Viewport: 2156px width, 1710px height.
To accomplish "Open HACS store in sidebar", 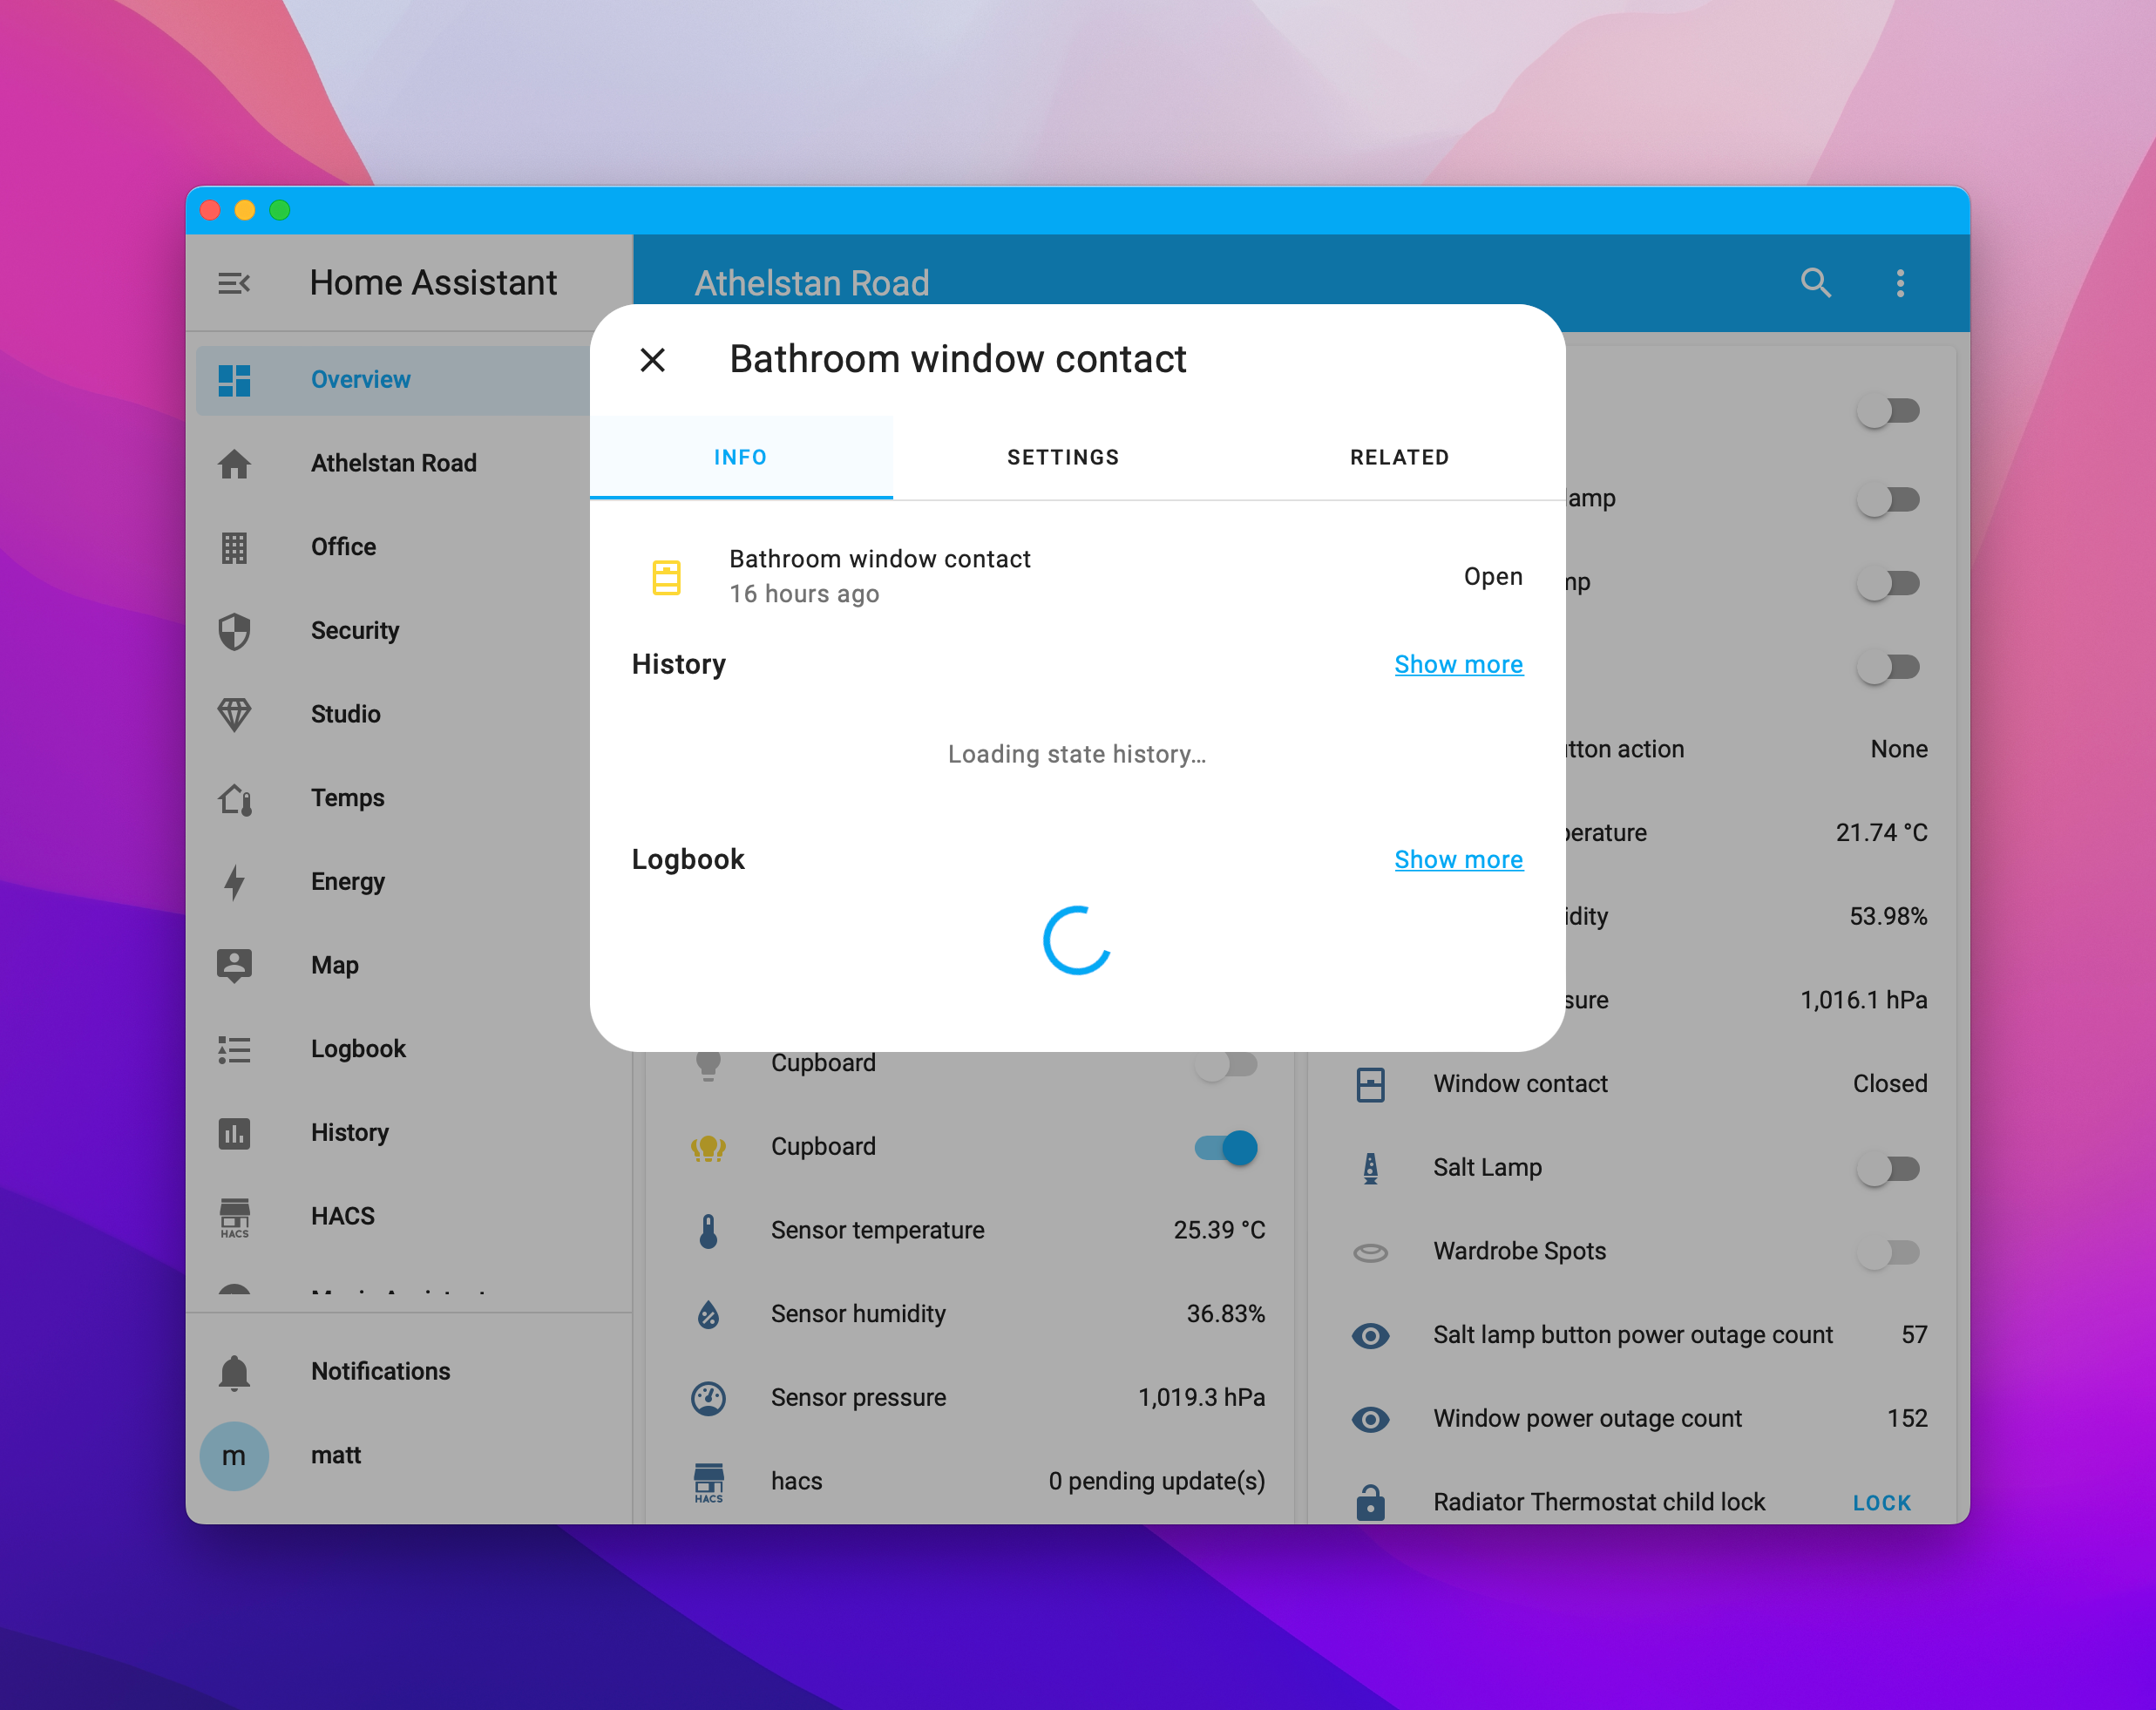I will (234, 1216).
